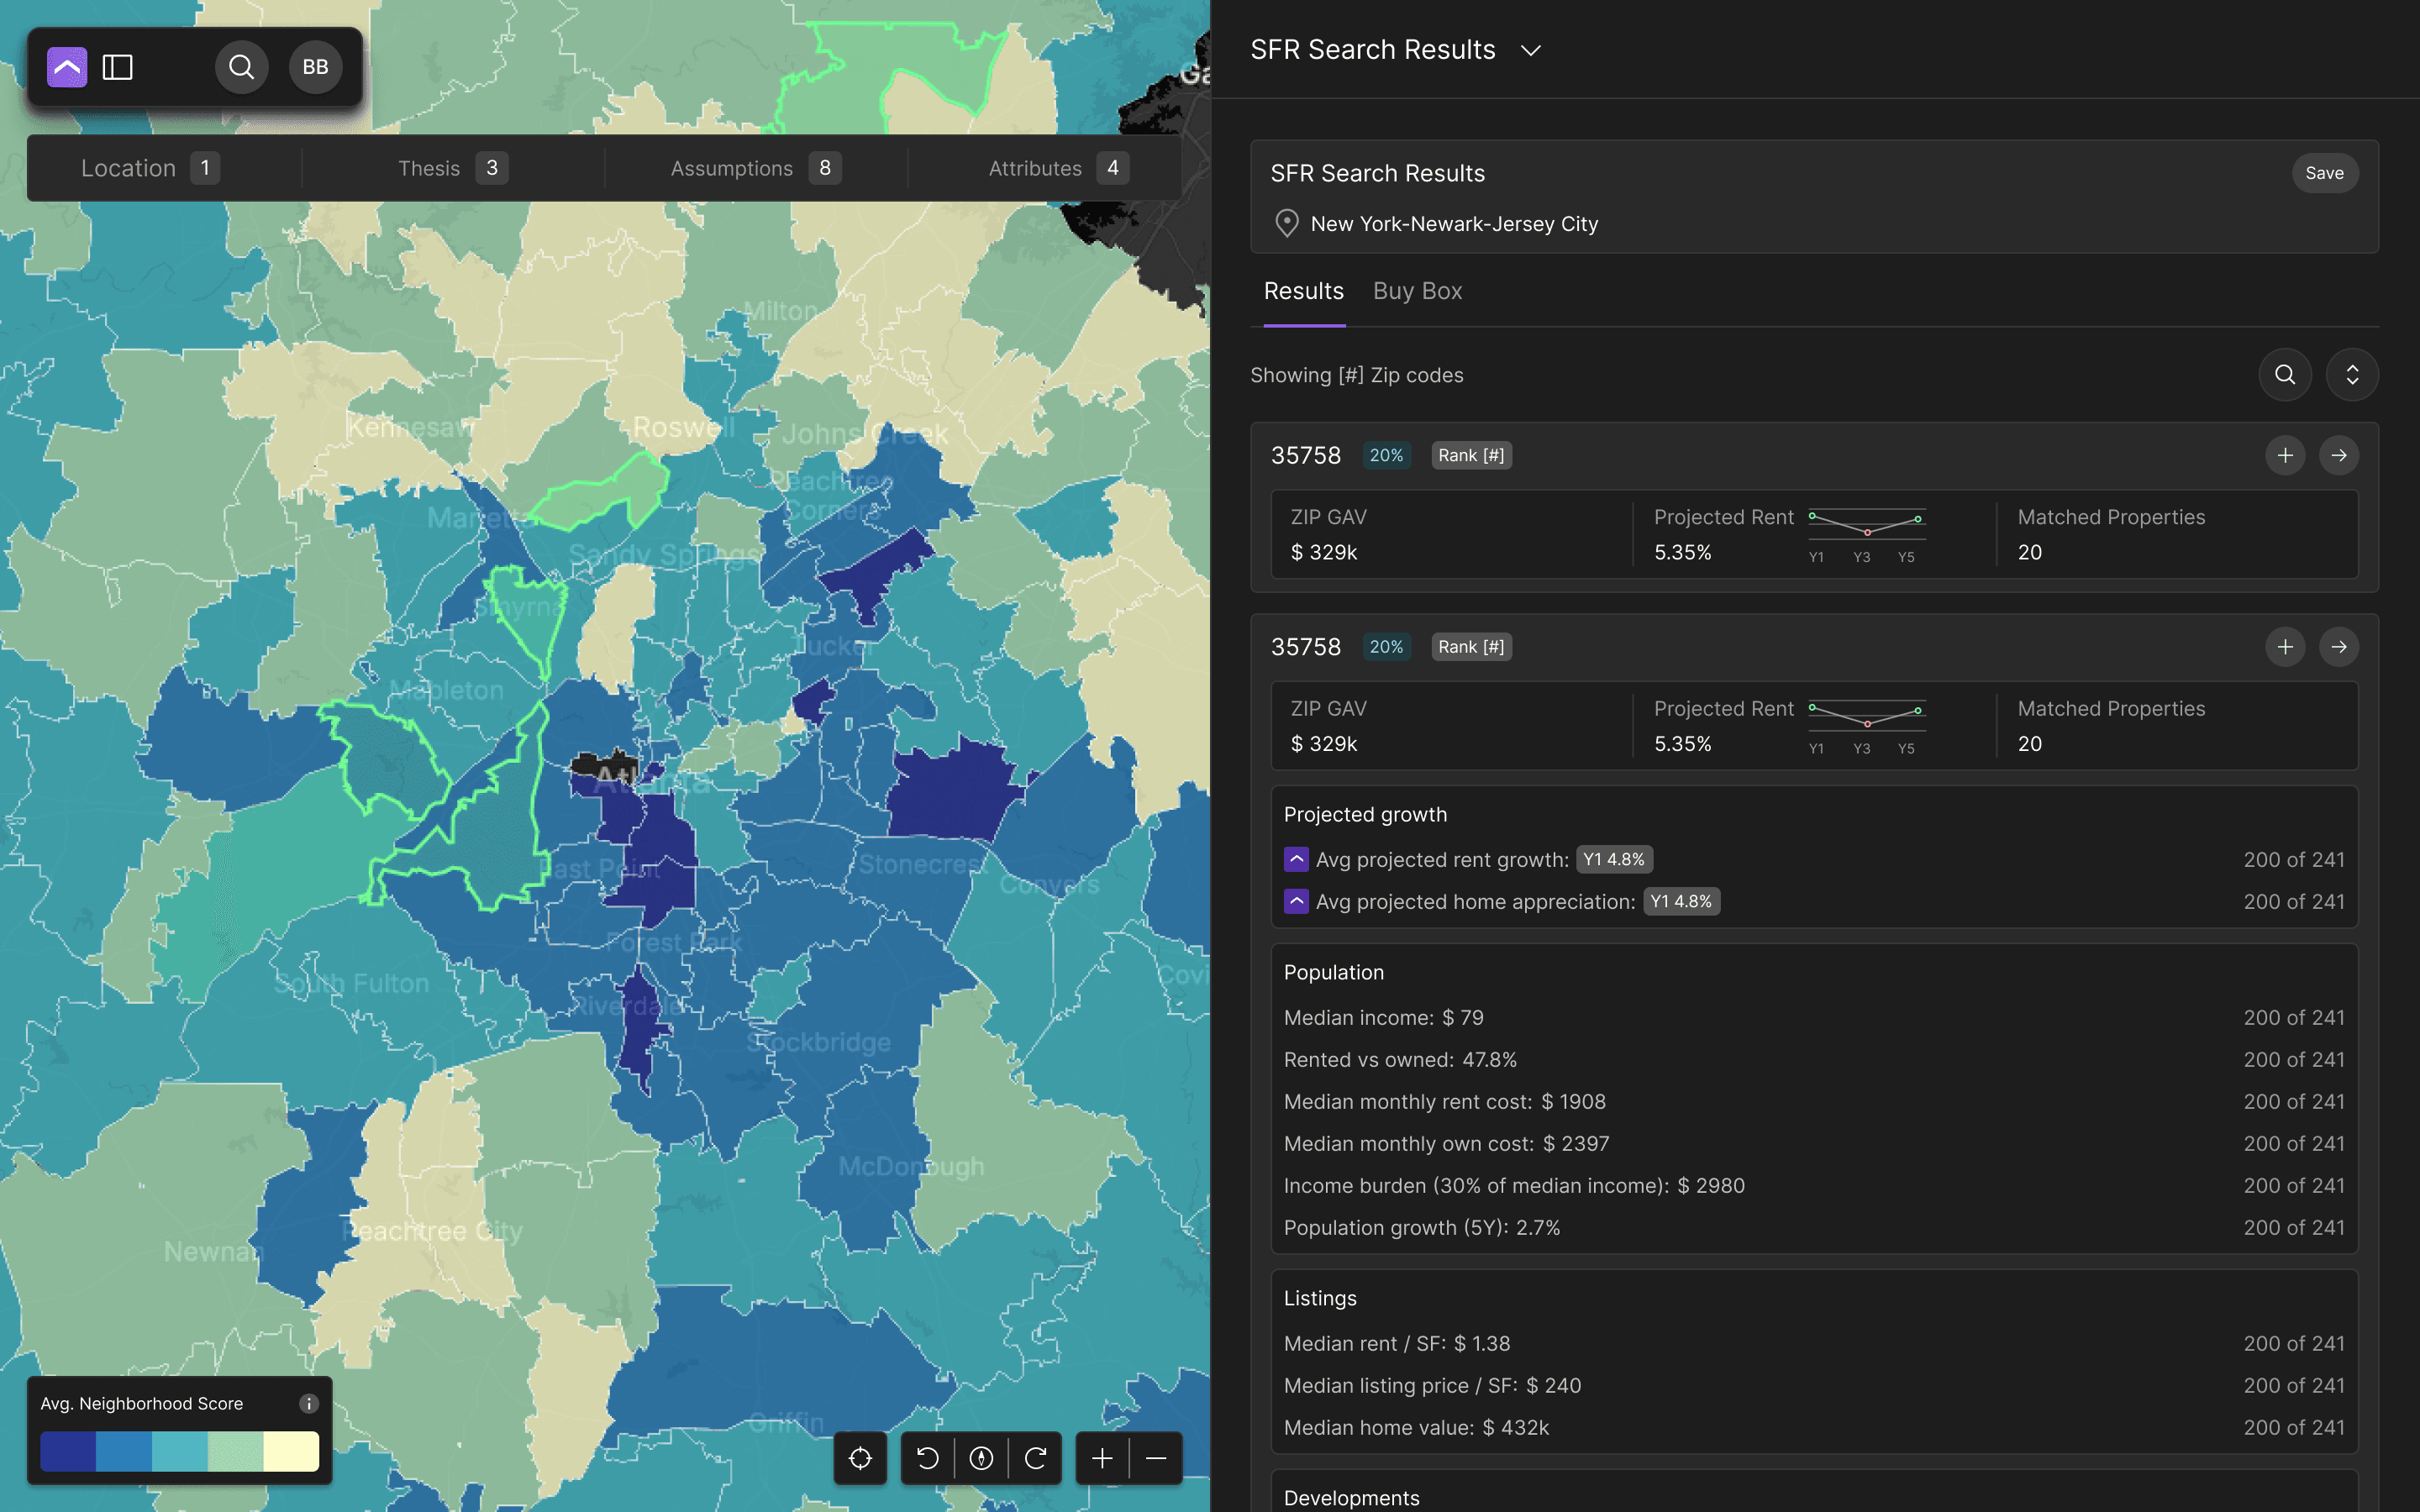Click second card's Matched Properties 20 value
Viewport: 2420px width, 1512px height.
(2029, 744)
